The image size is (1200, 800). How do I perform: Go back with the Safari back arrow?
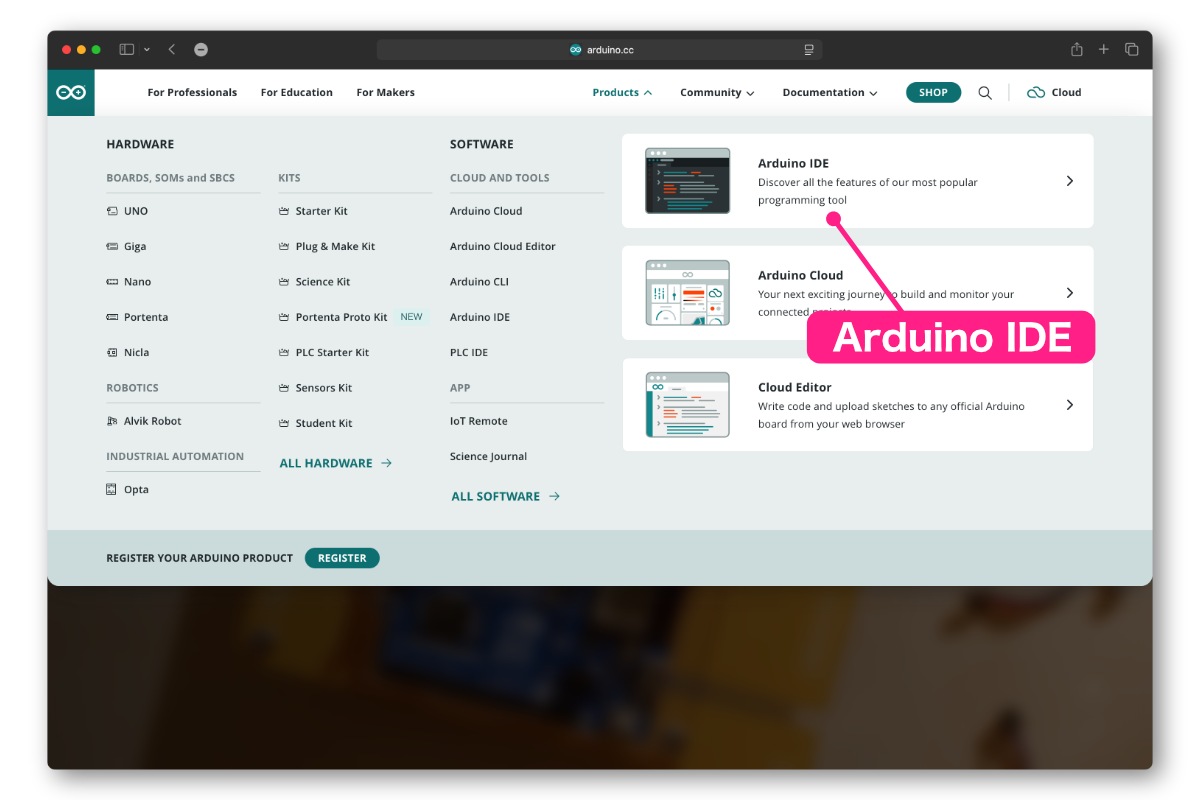coord(172,49)
